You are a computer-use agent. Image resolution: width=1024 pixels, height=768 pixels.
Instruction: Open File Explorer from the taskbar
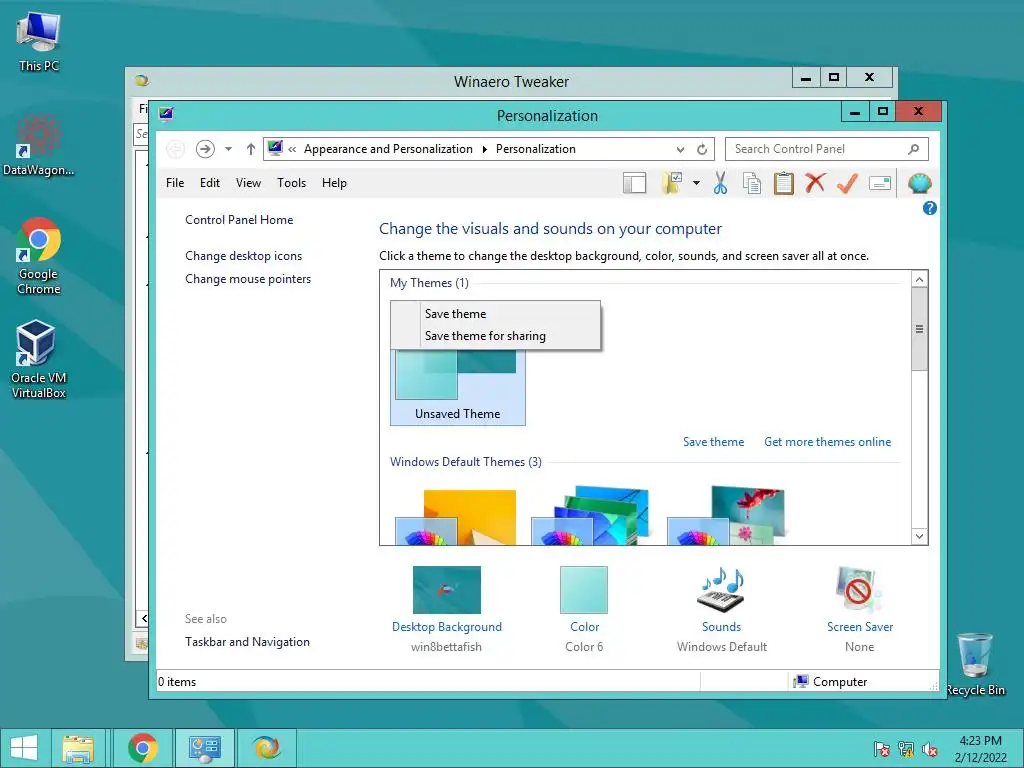78,748
